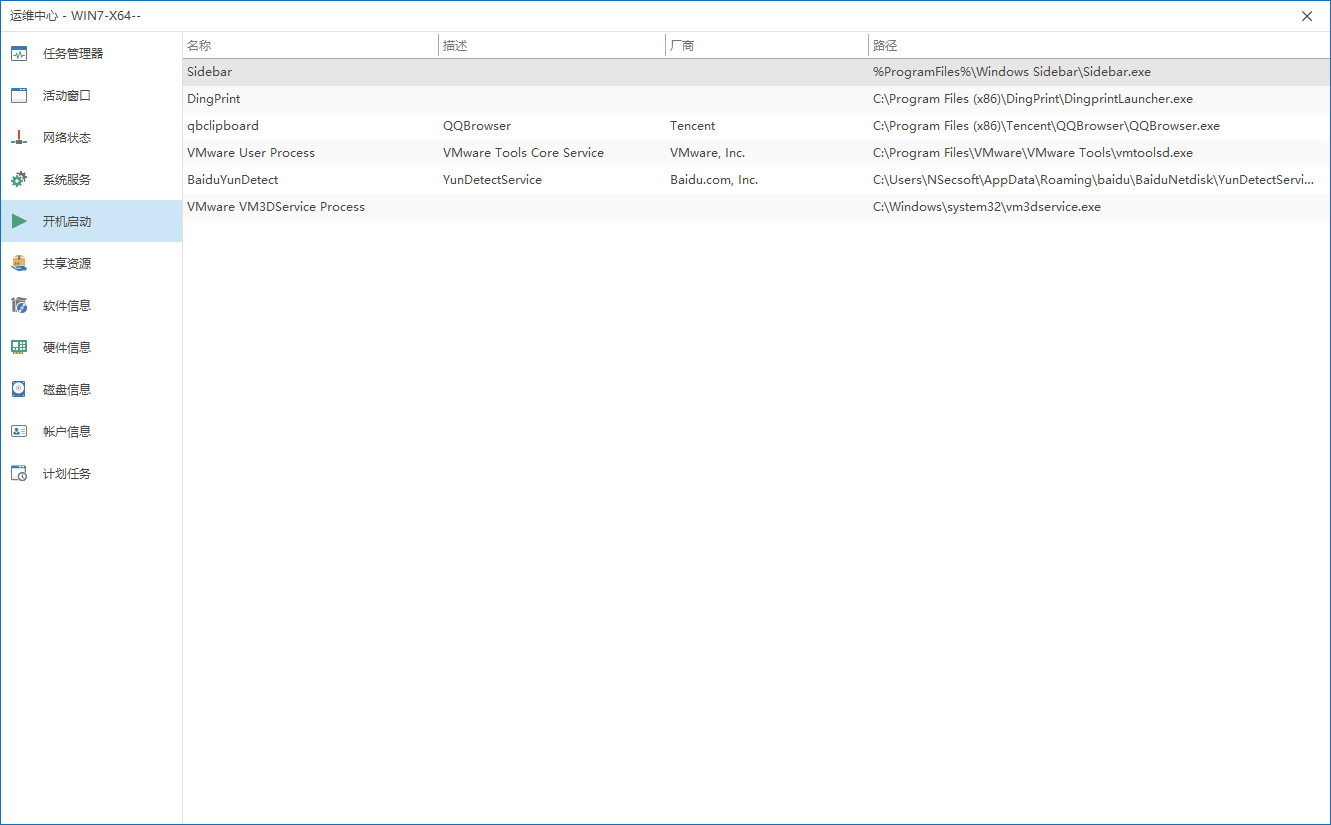The width and height of the screenshot is (1331, 825).
Task: Sort by the 描述 column header
Action: (x=552, y=46)
